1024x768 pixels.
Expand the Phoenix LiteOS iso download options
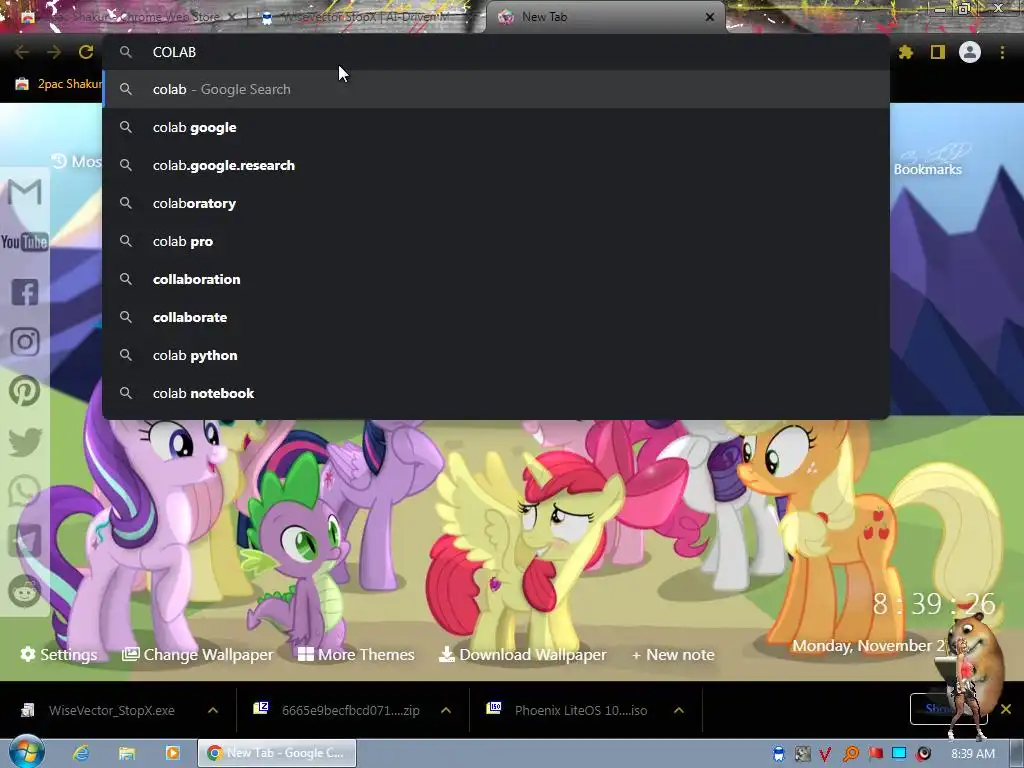679,711
